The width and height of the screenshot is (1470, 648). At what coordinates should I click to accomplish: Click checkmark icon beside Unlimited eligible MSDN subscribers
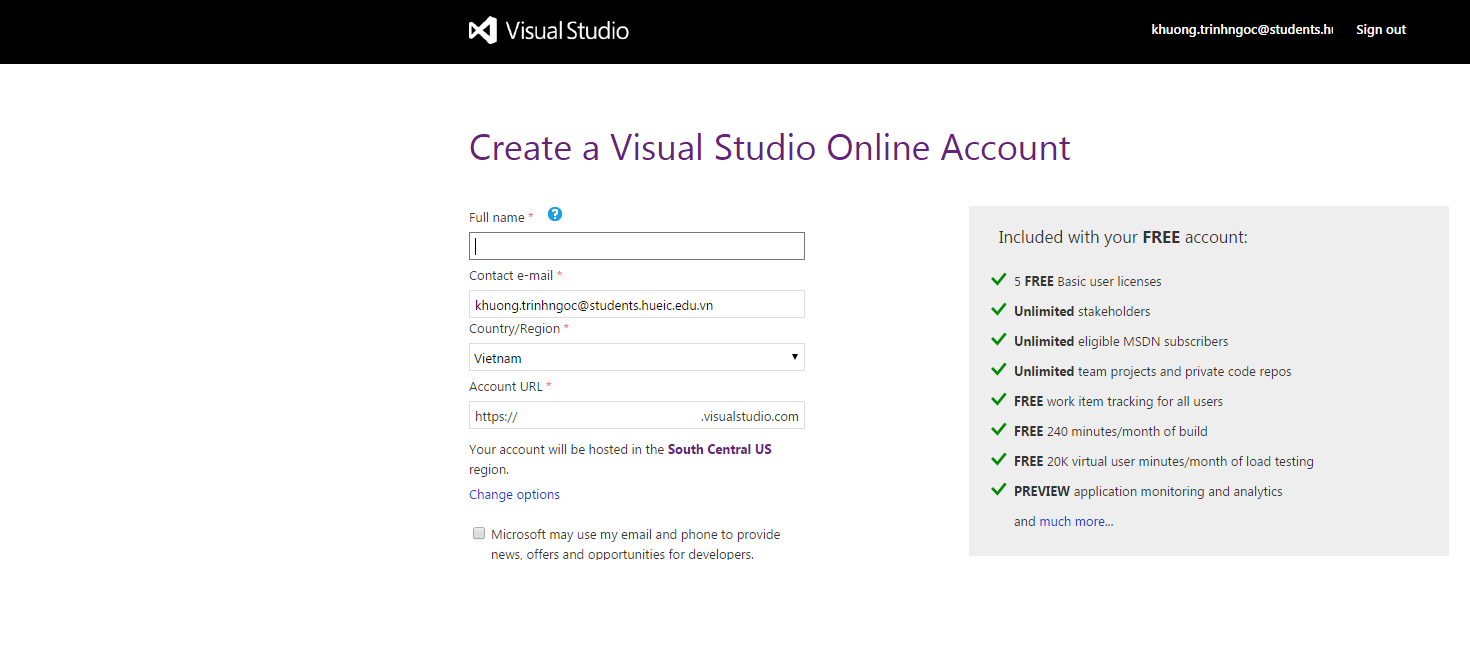tap(998, 340)
